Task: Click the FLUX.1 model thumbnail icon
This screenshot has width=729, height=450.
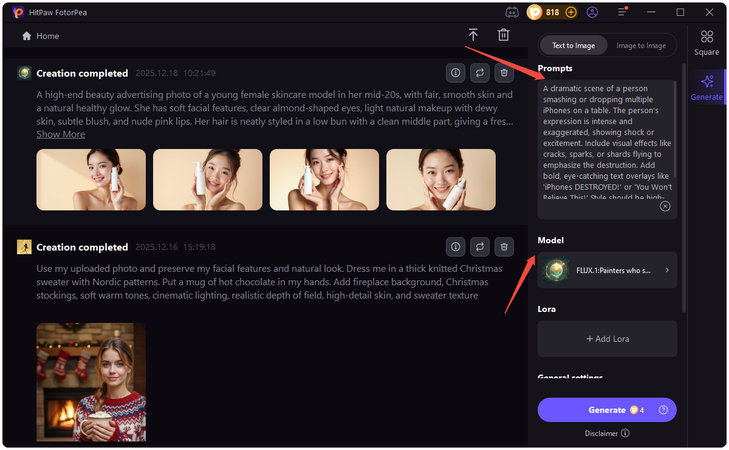Action: (557, 270)
